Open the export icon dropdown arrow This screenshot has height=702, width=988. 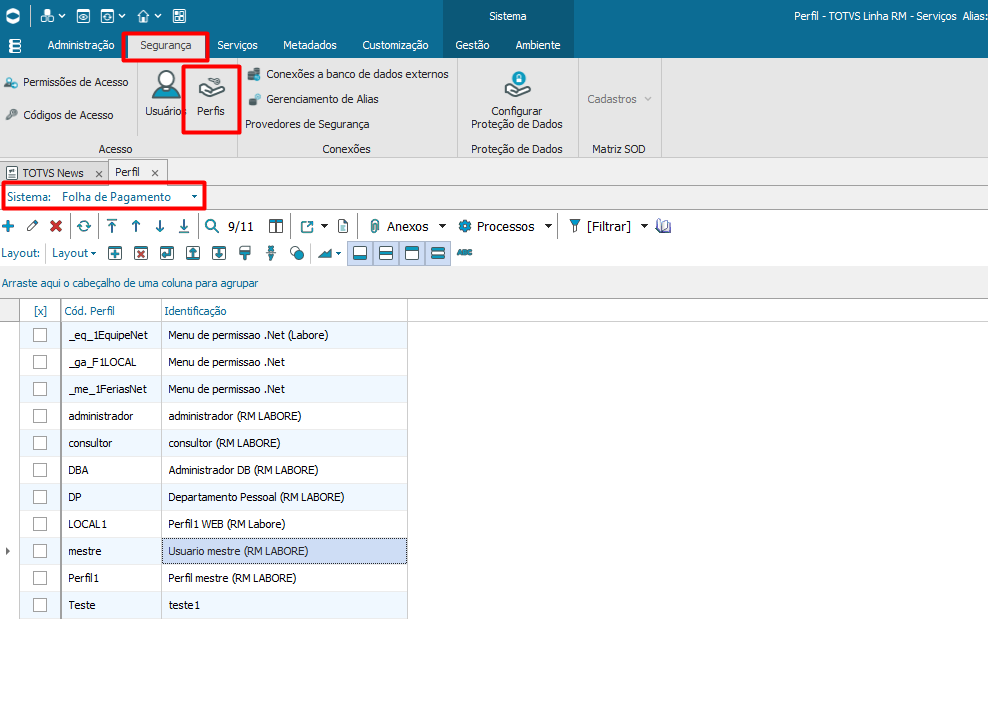pyautogui.click(x=325, y=226)
